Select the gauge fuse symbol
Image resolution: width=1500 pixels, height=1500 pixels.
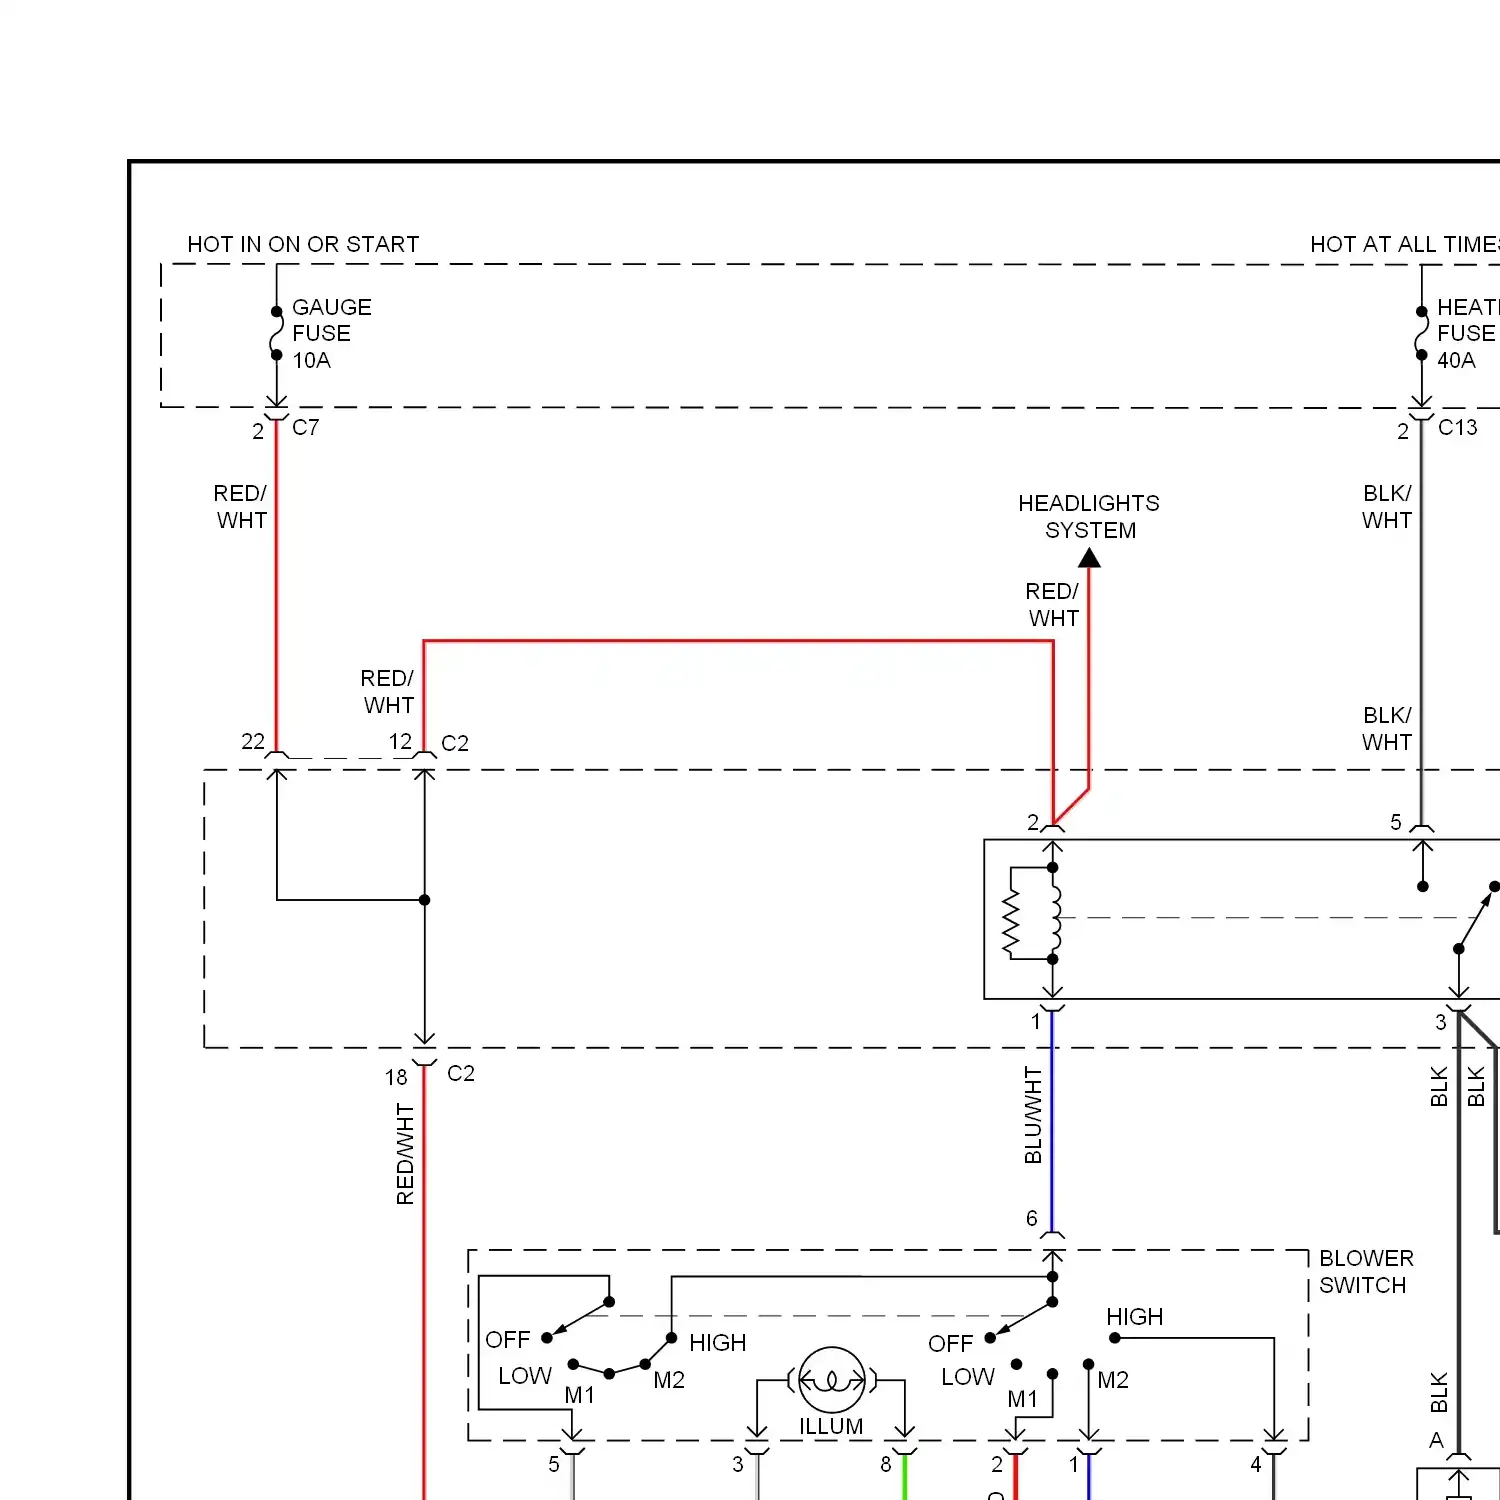pyautogui.click(x=276, y=333)
